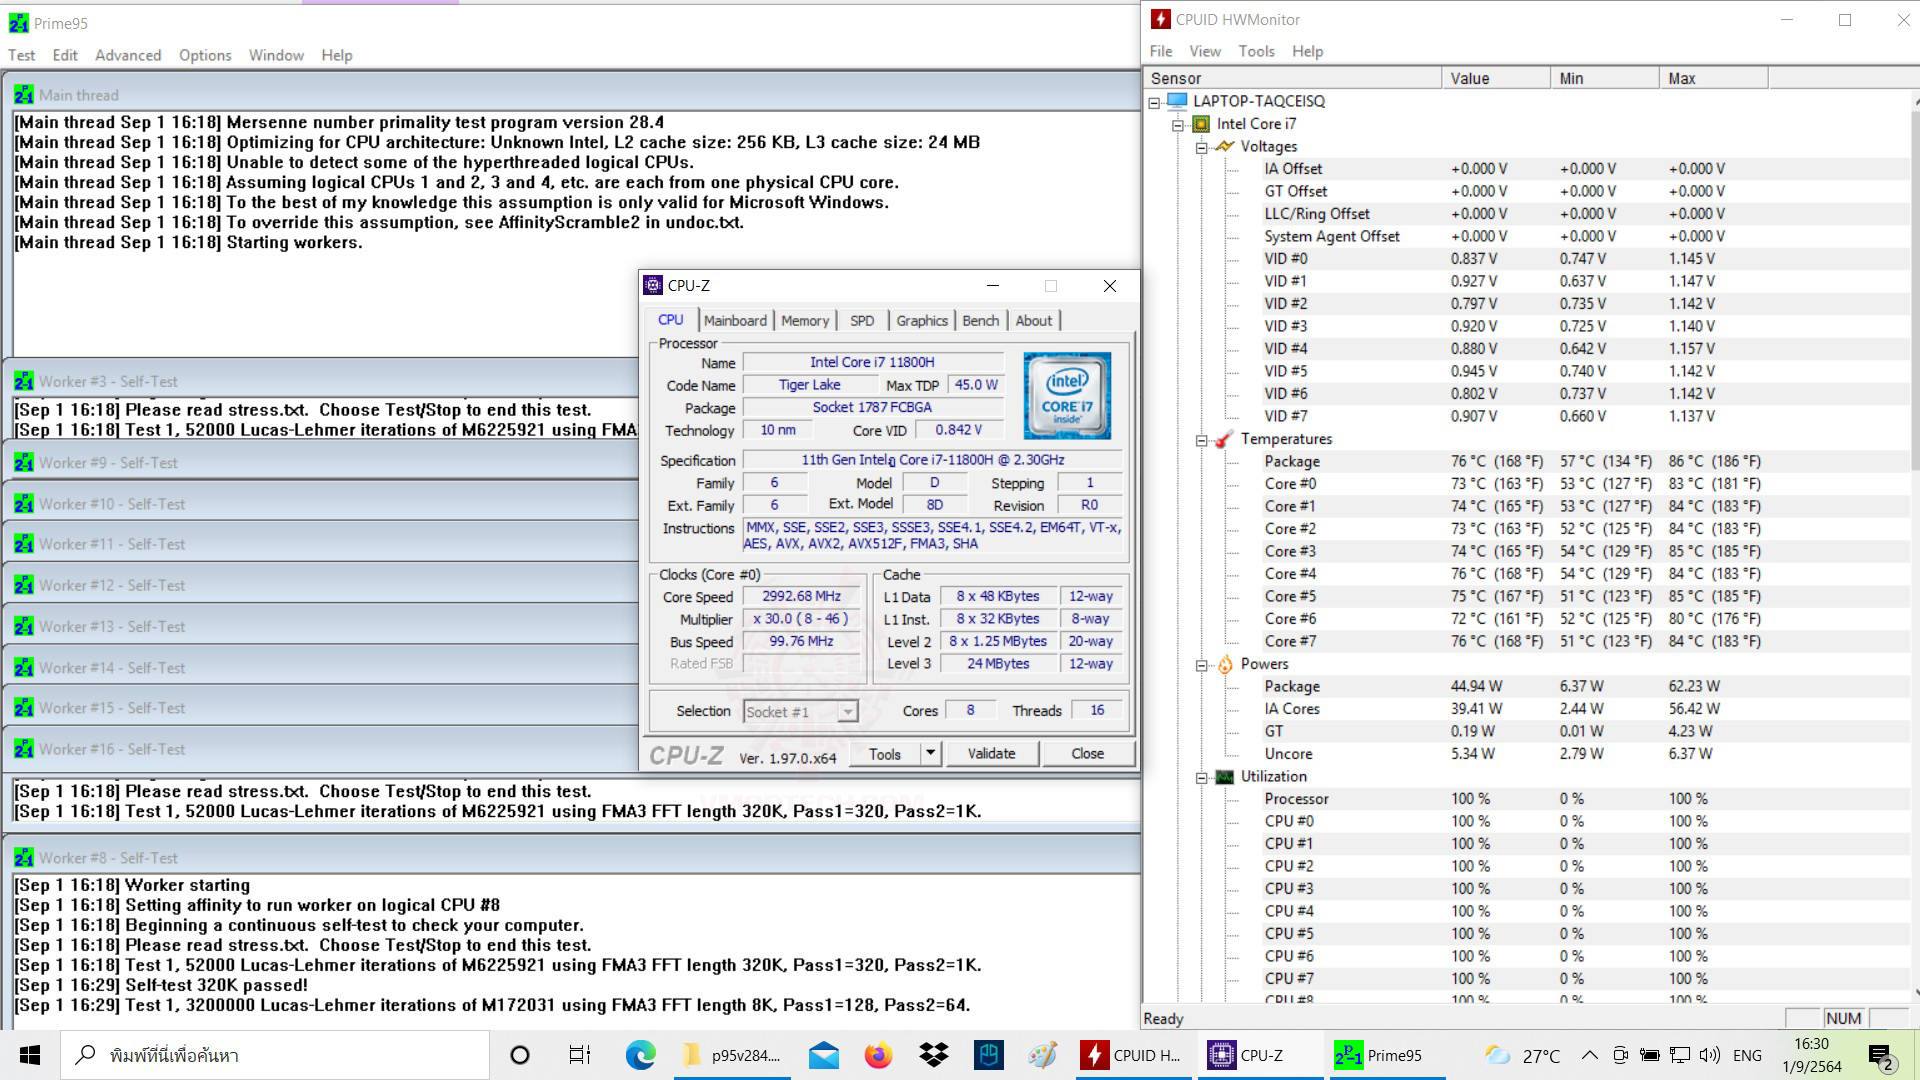
Task: Open the Socket #1 selection dropdown
Action: (847, 710)
